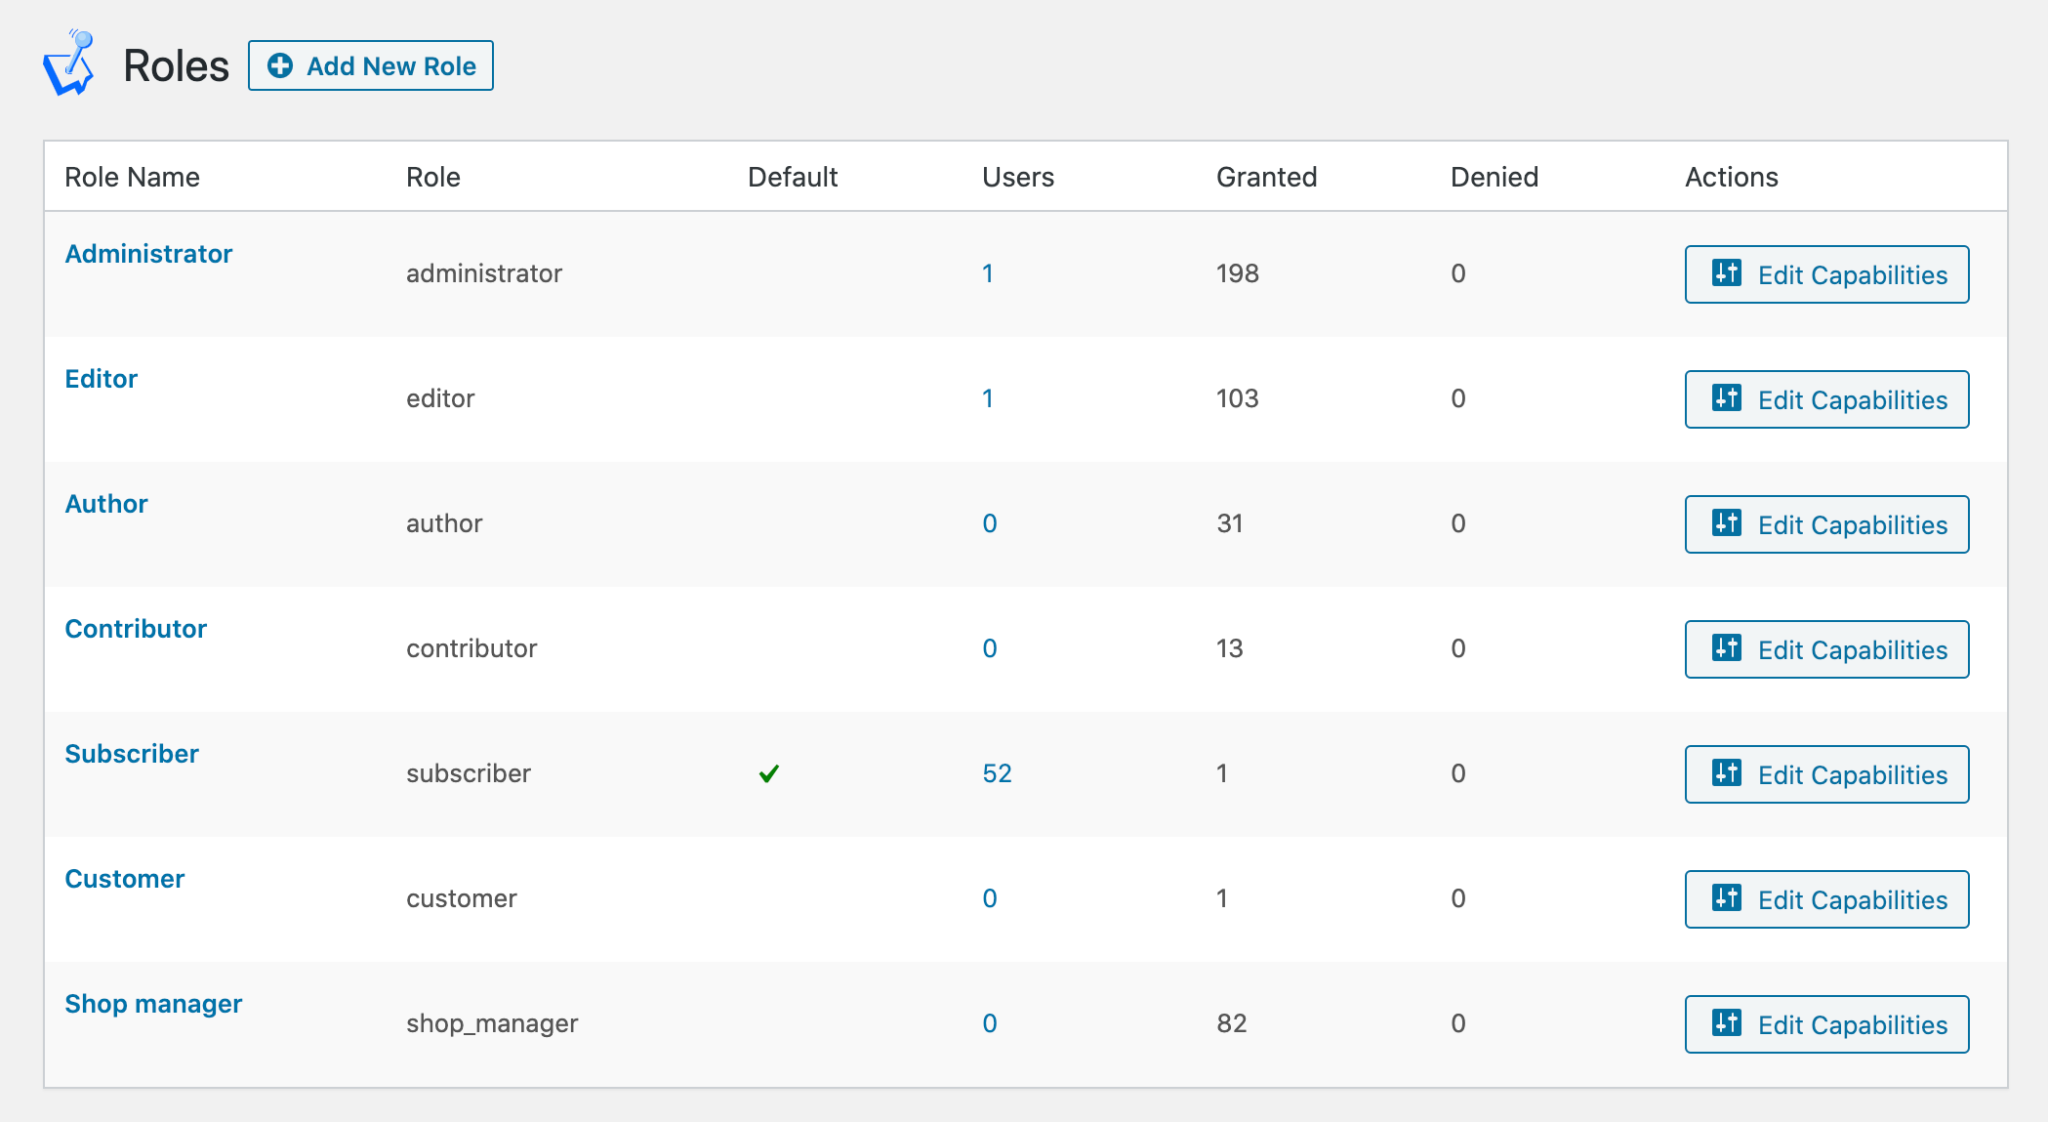Click the shop_manager role slug
Image resolution: width=2048 pixels, height=1122 pixels.
492,1024
